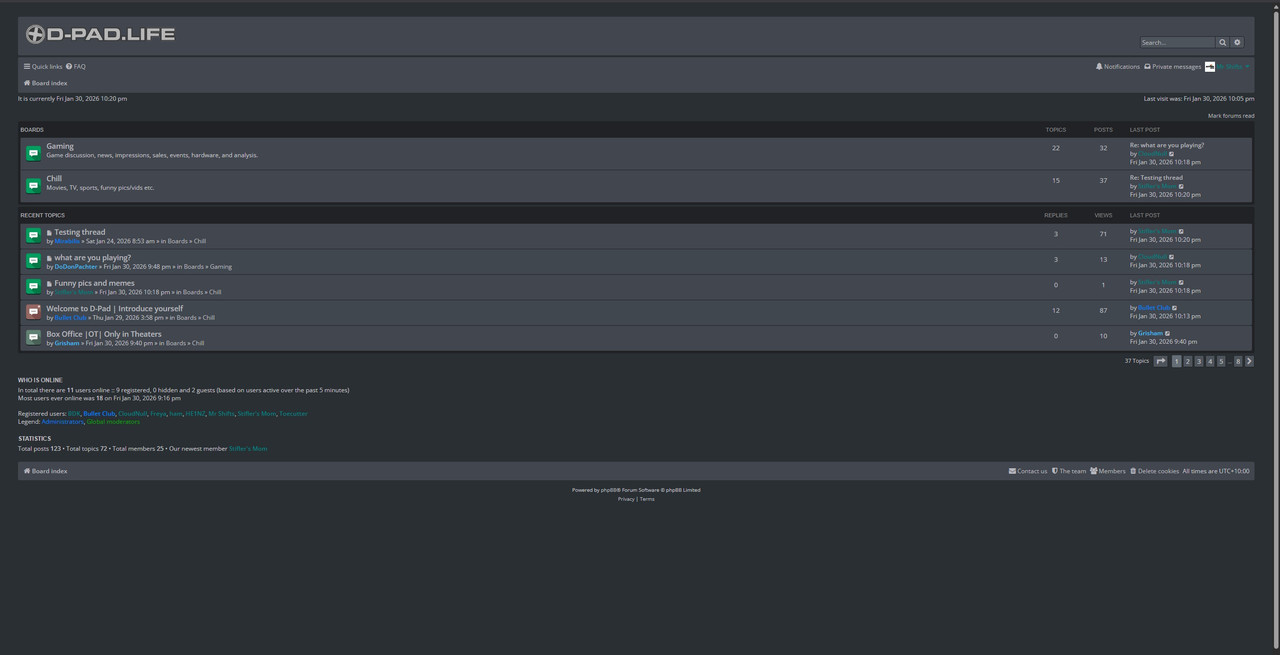Open The team page
1280x655 pixels.
click(1069, 471)
